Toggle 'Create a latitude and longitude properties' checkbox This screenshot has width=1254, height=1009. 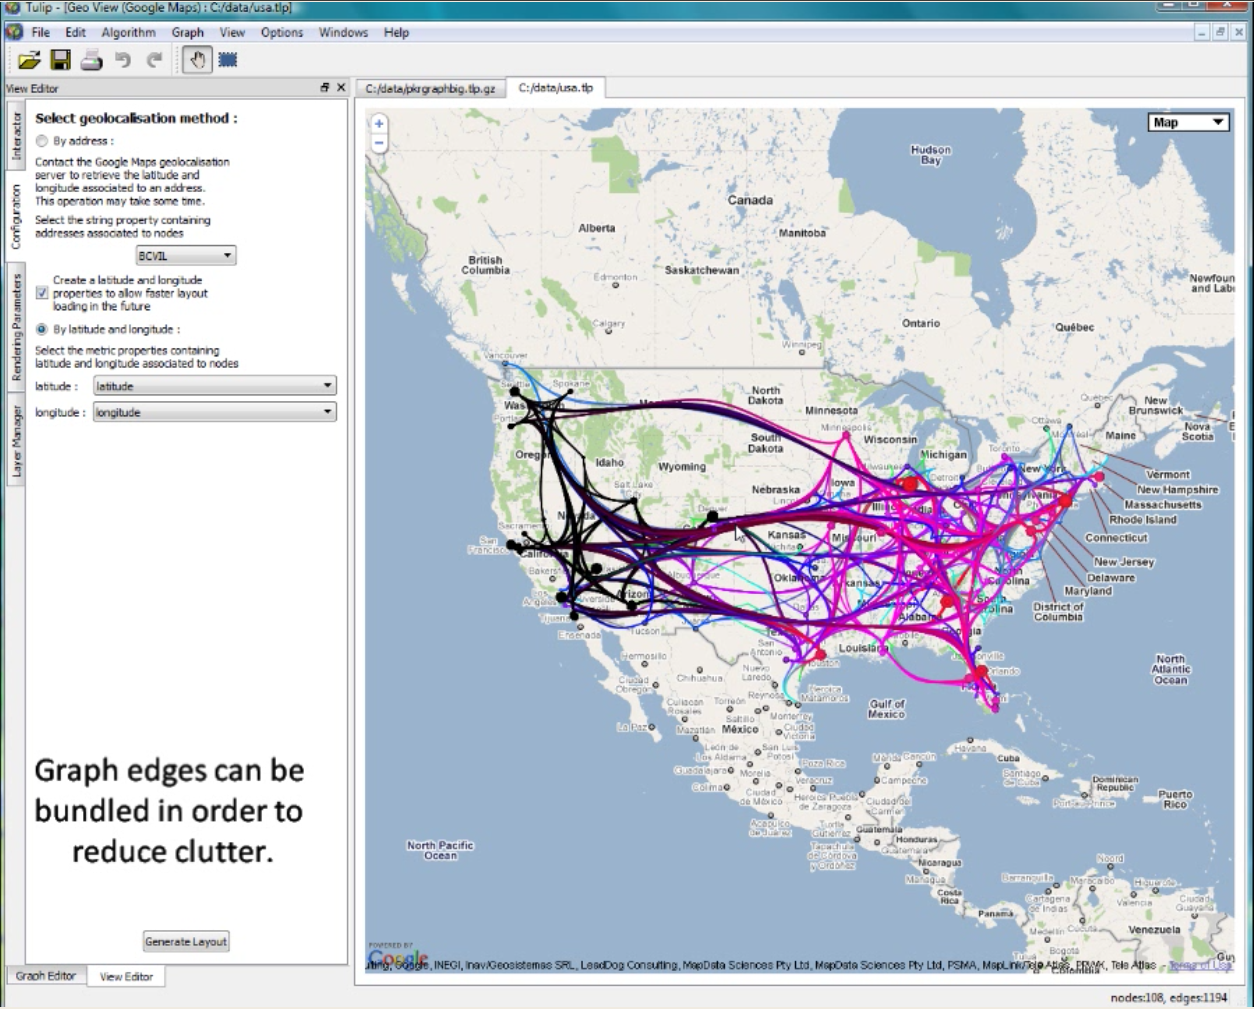click(42, 293)
